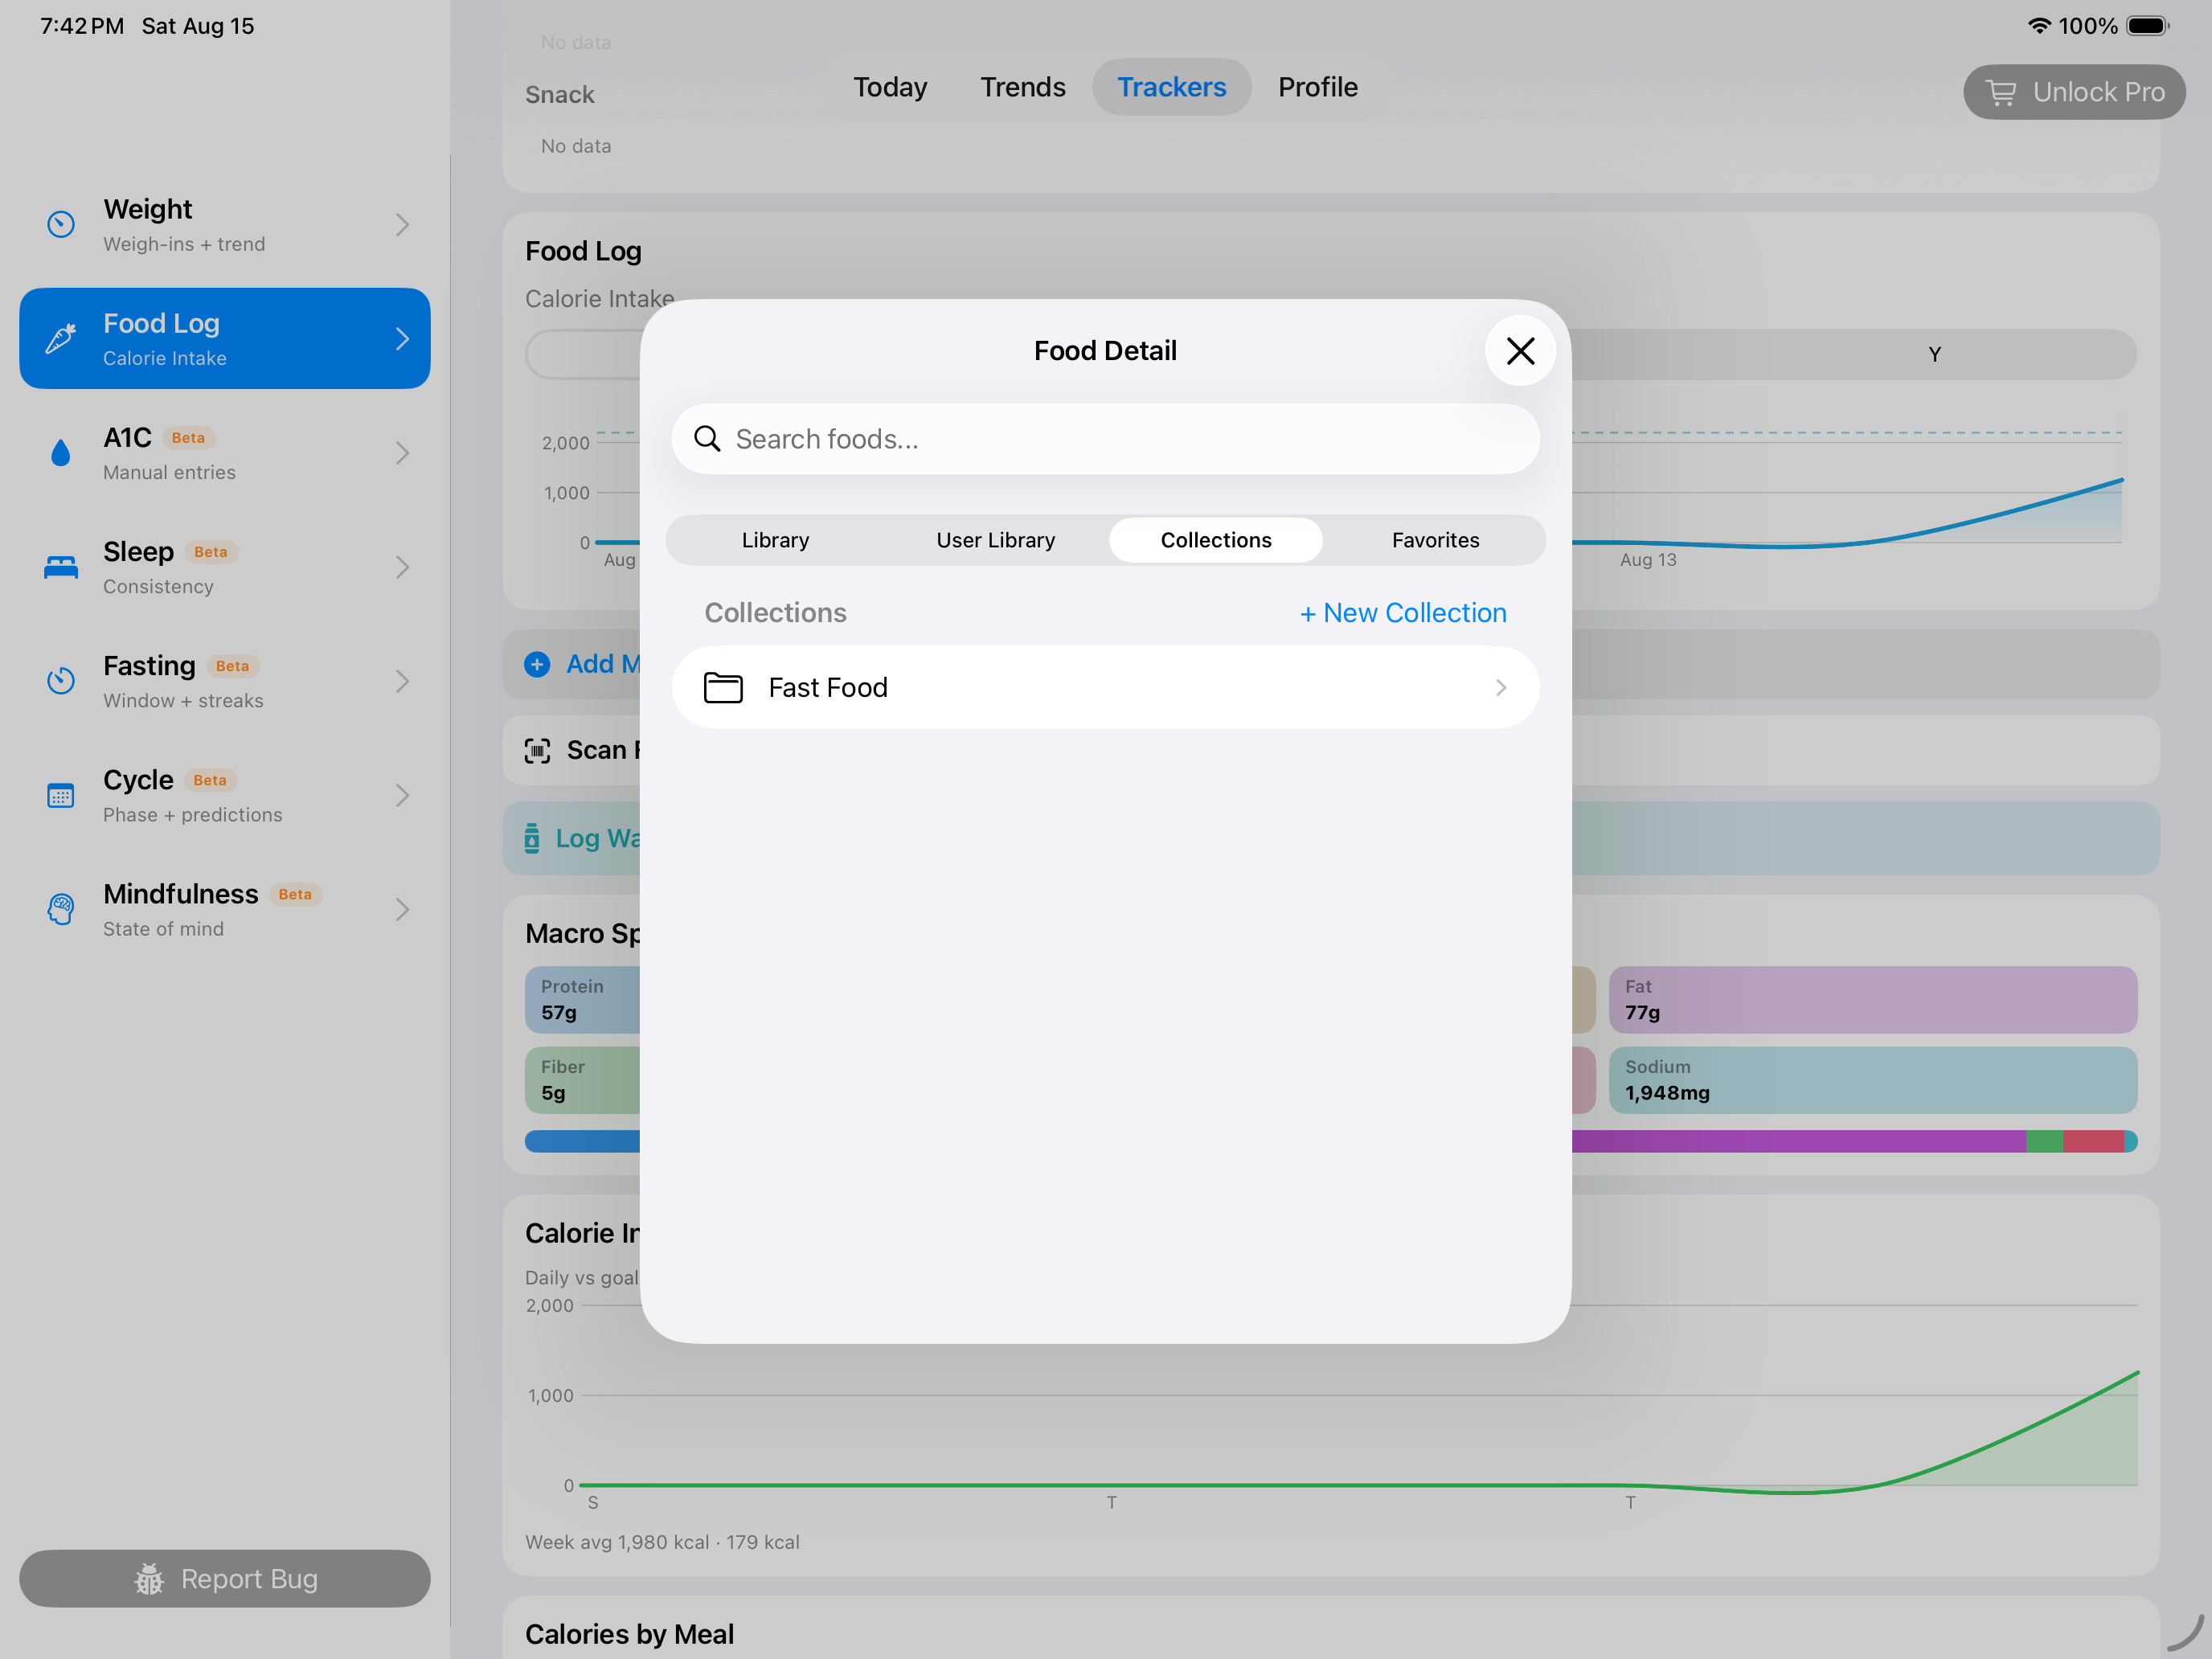Click the water bottle Log Water icon
The height and width of the screenshot is (1659, 2212).
pos(532,838)
